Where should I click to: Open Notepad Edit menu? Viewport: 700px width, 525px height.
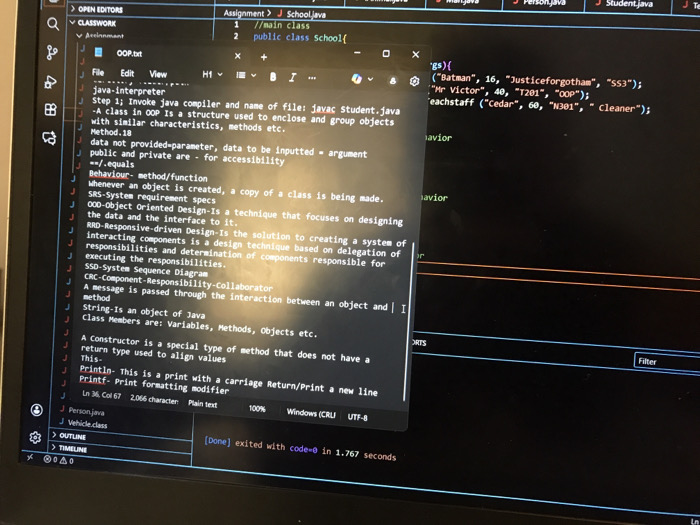[x=127, y=73]
